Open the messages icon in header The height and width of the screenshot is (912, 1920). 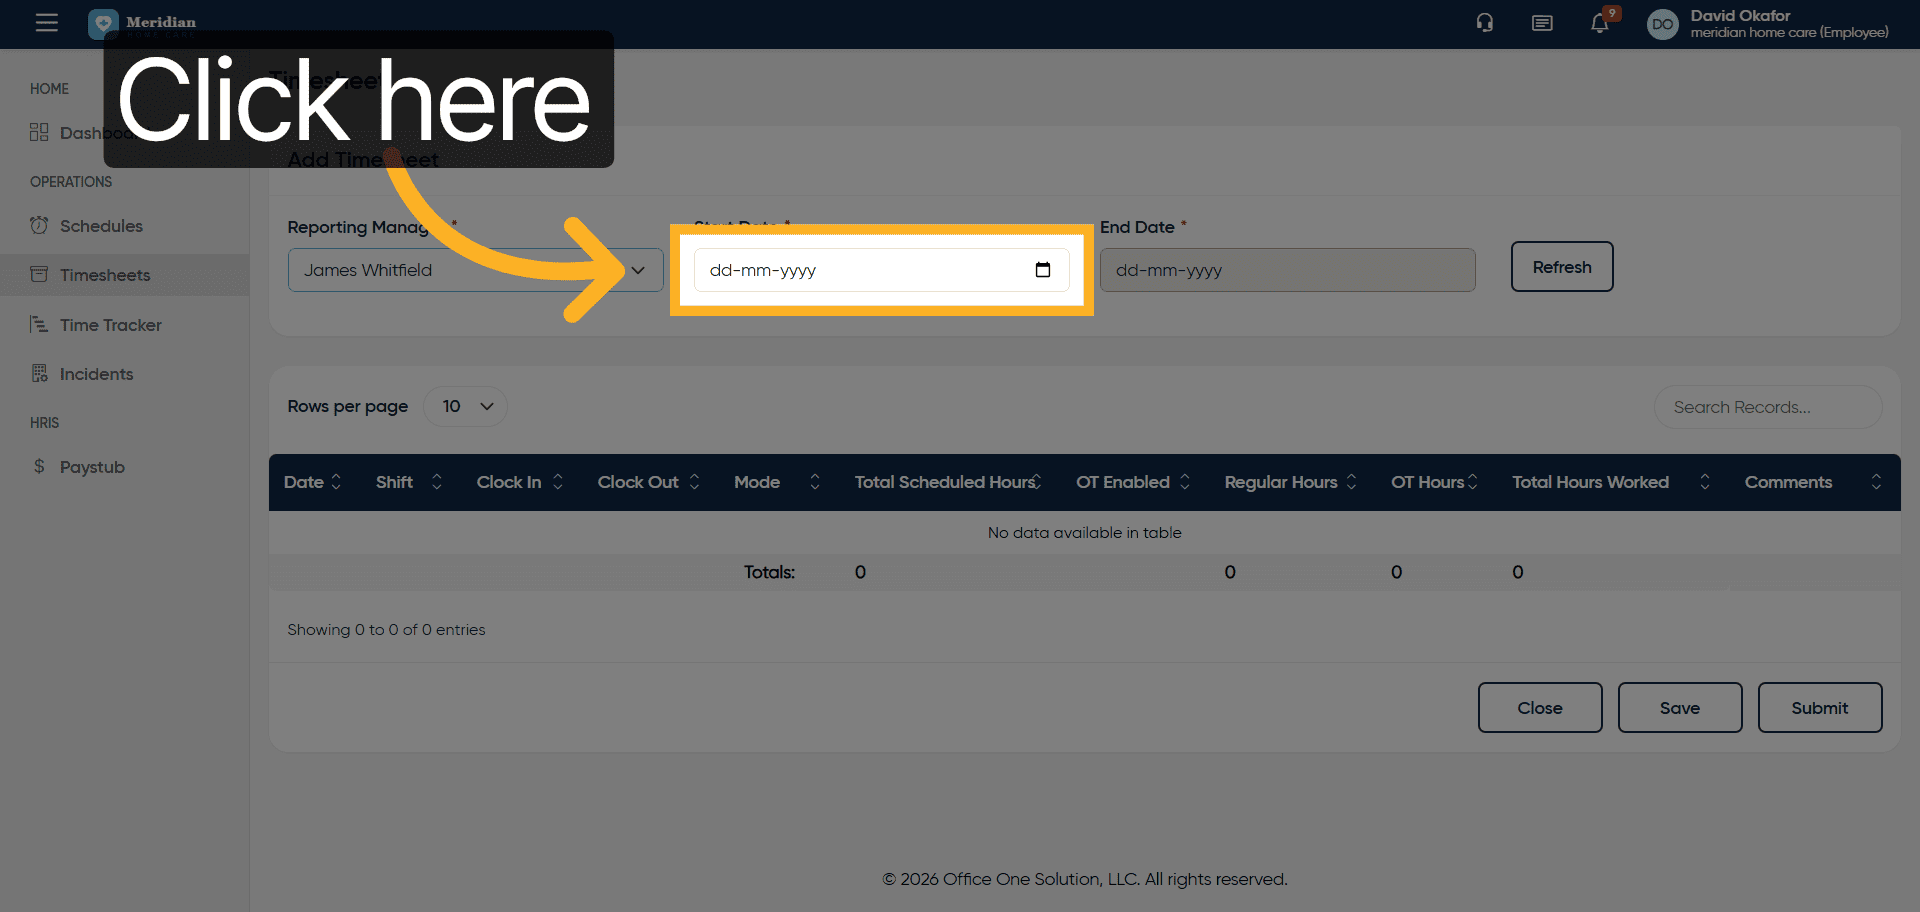tap(1542, 23)
